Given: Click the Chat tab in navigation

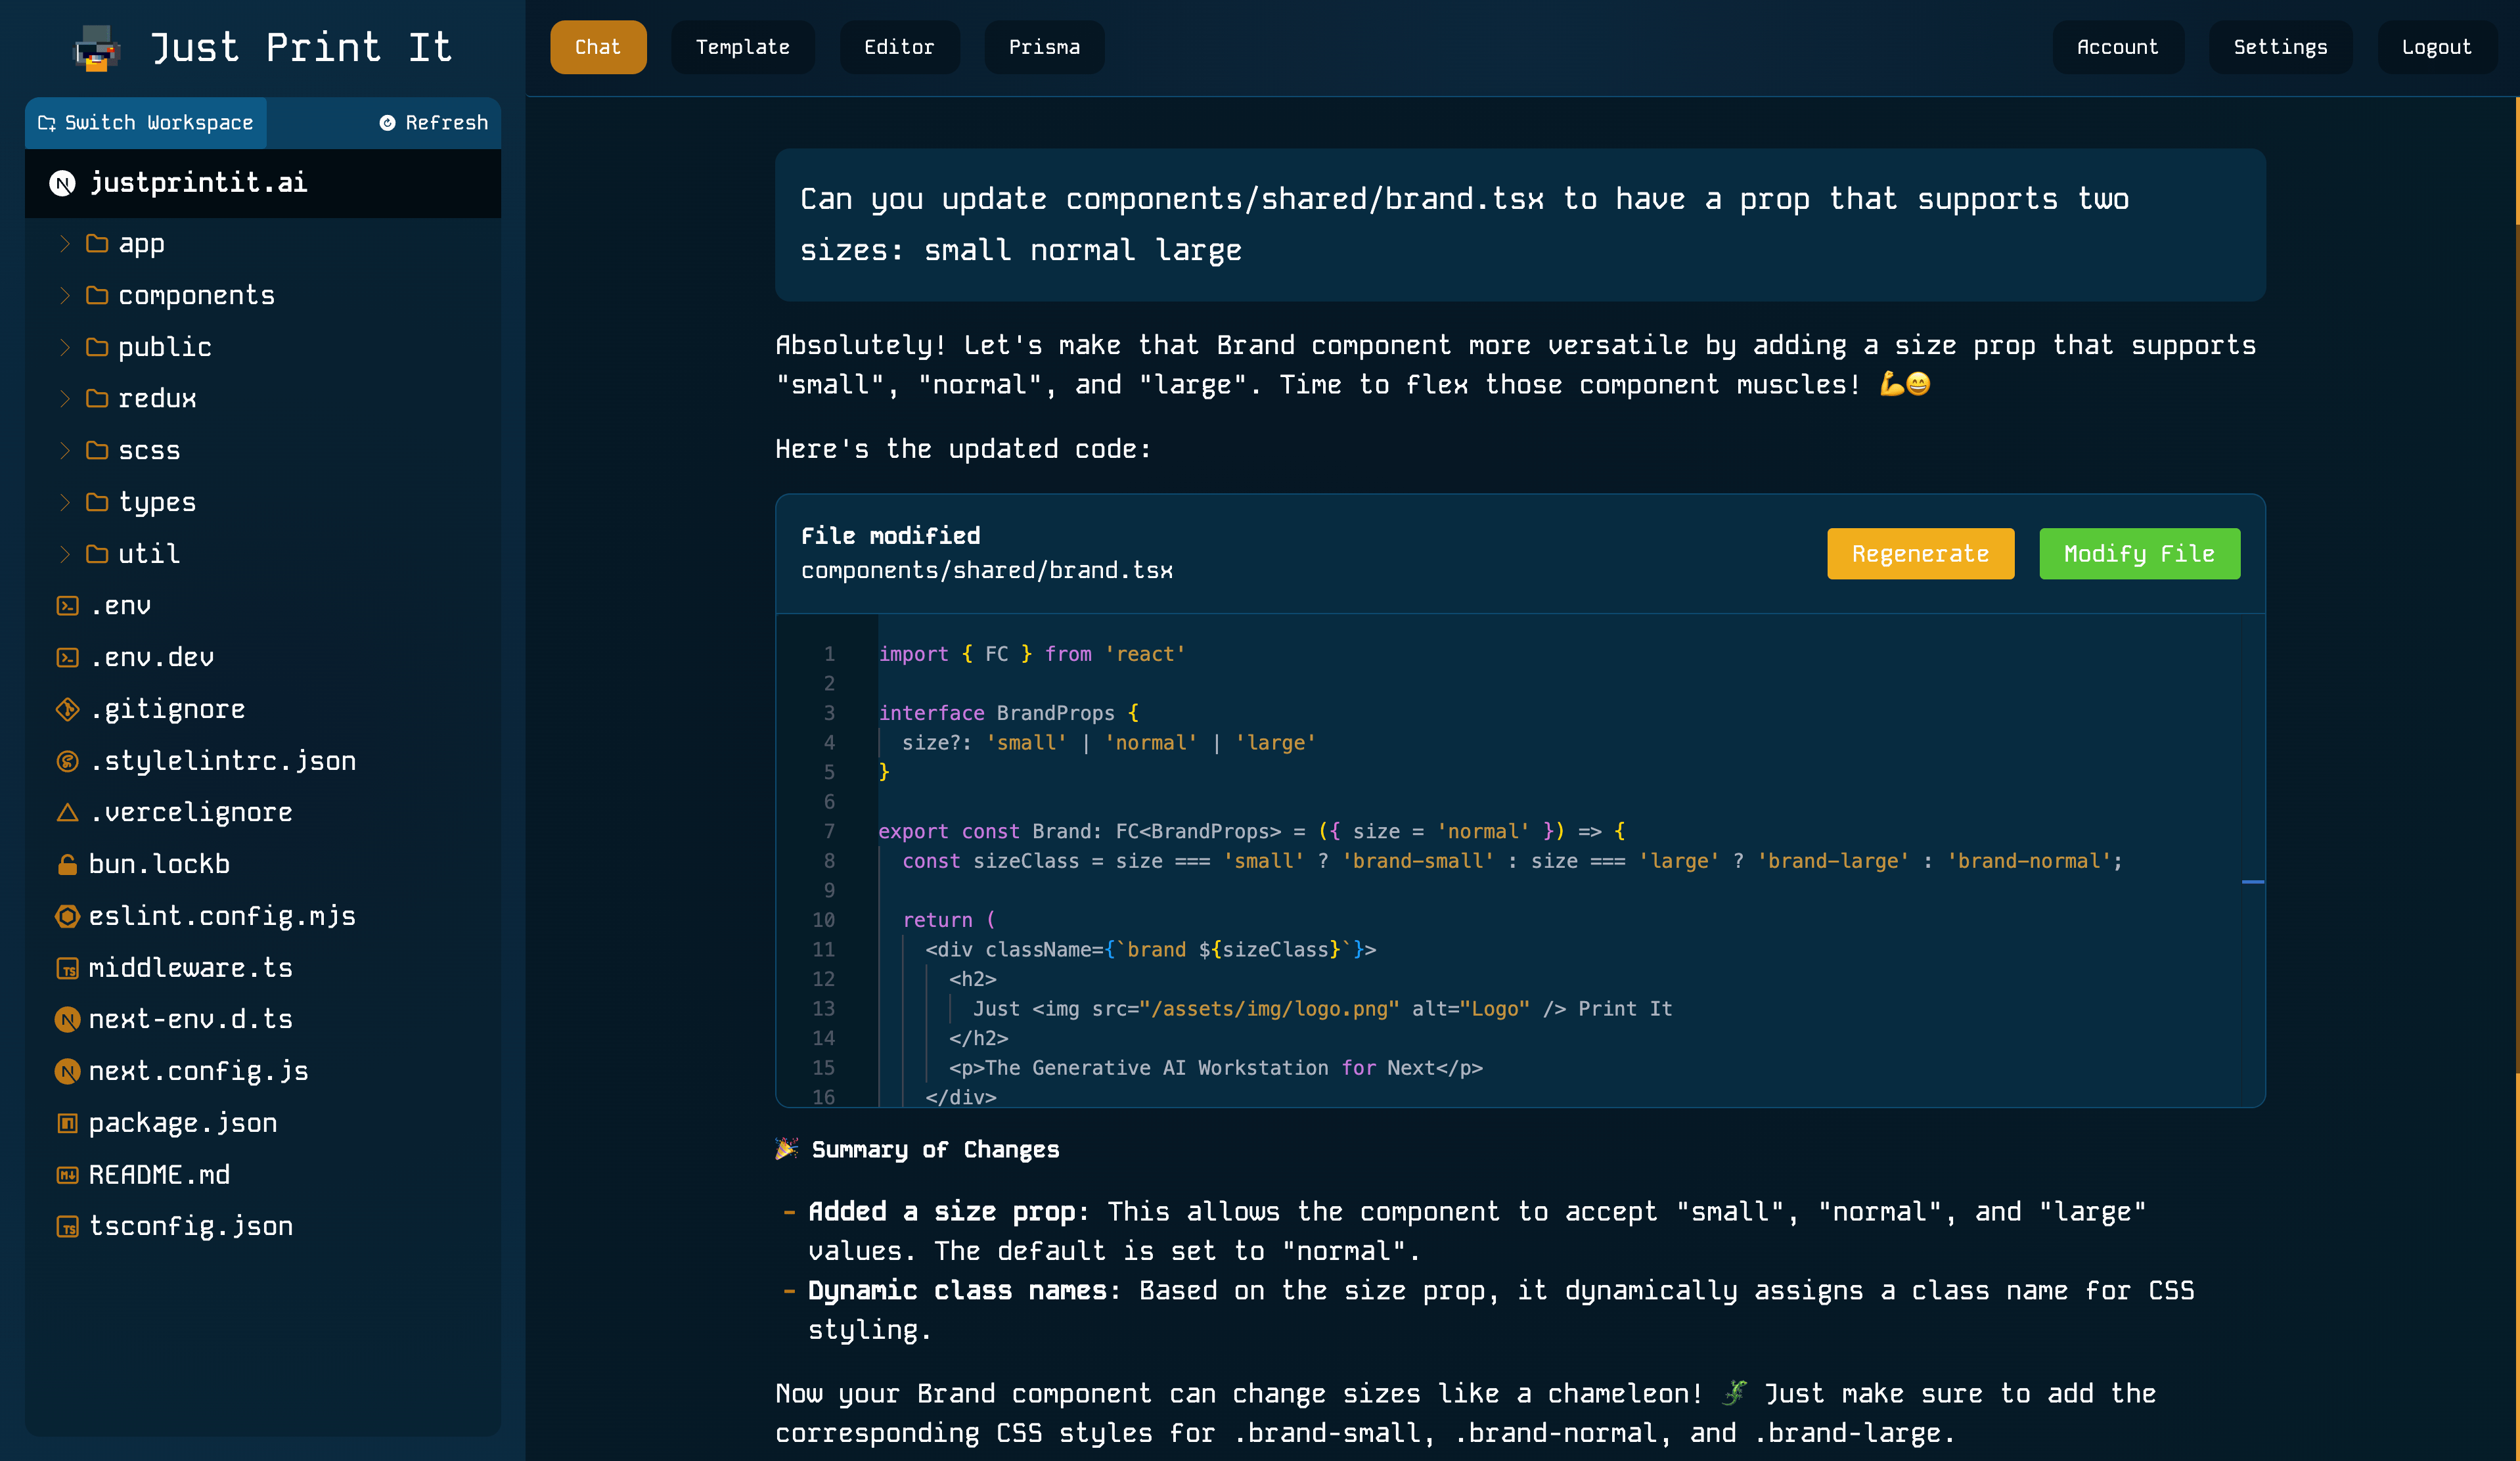Looking at the screenshot, I should coord(600,47).
